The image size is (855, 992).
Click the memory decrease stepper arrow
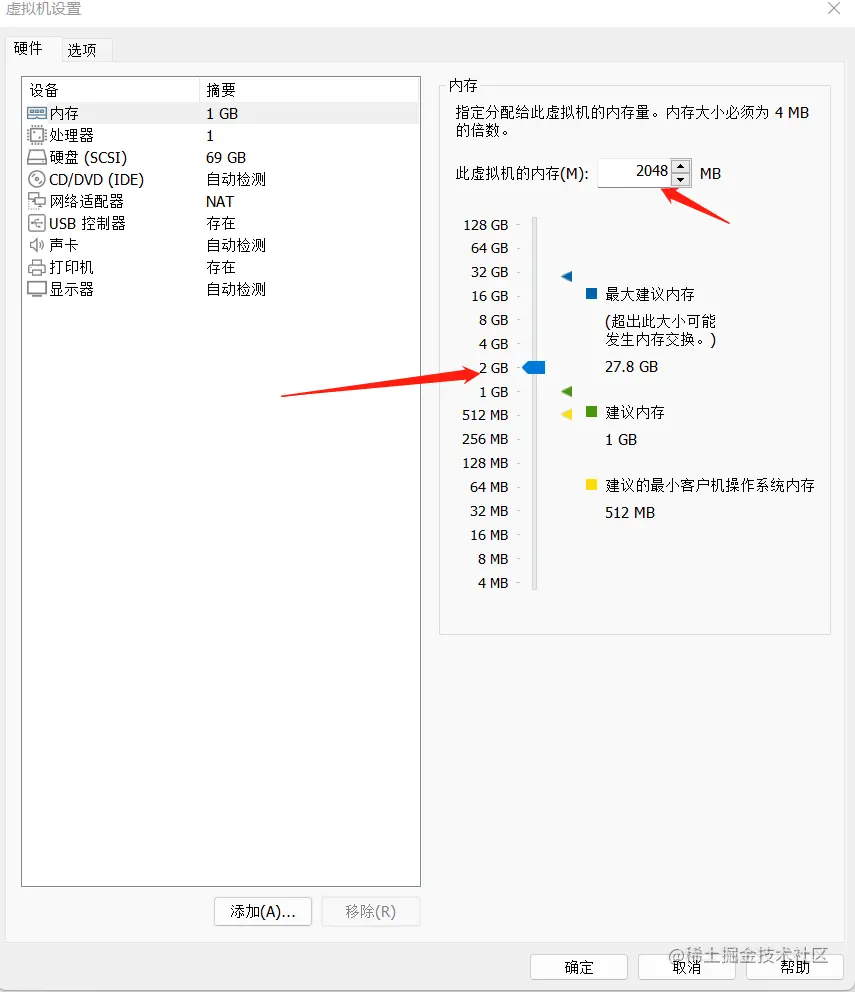tap(680, 179)
